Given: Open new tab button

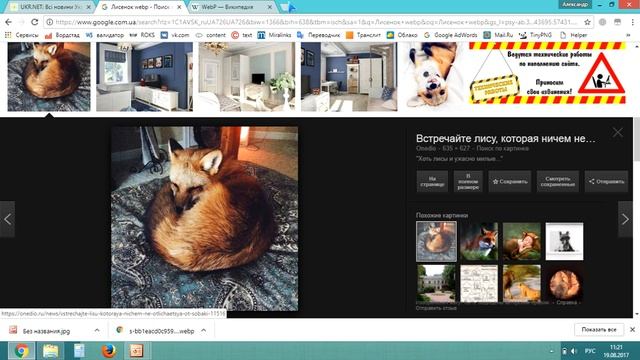Looking at the screenshot, I should click(287, 7).
